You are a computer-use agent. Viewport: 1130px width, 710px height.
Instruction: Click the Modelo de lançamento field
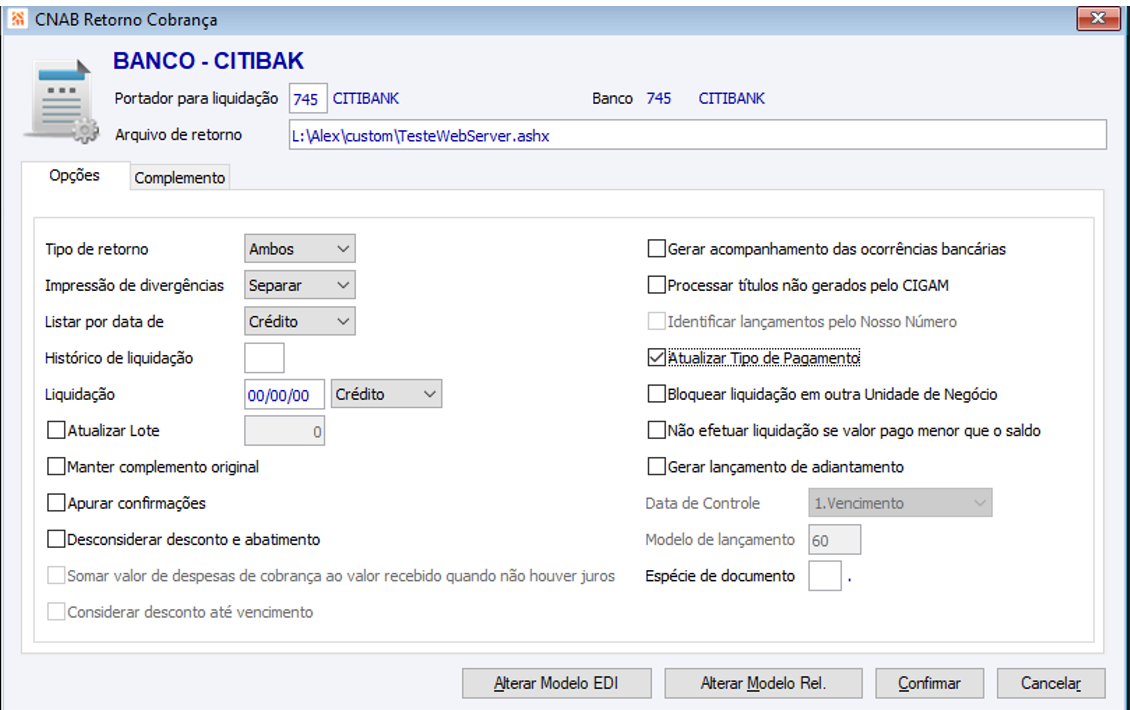pos(835,539)
